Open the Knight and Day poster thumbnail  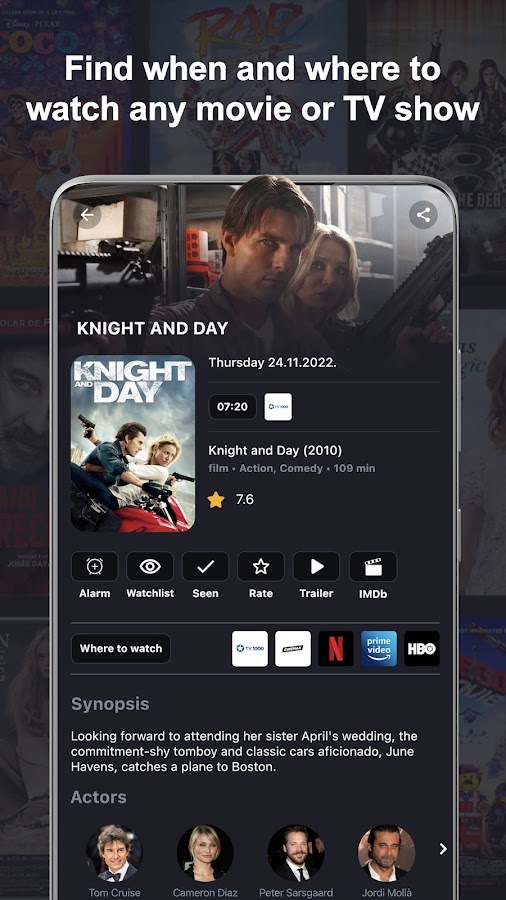coord(133,443)
